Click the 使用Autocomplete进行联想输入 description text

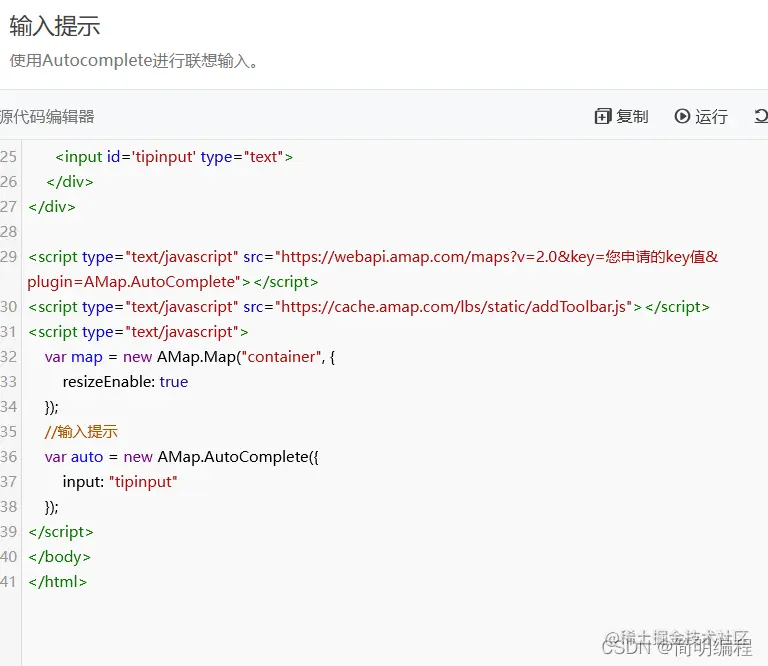coord(134,61)
